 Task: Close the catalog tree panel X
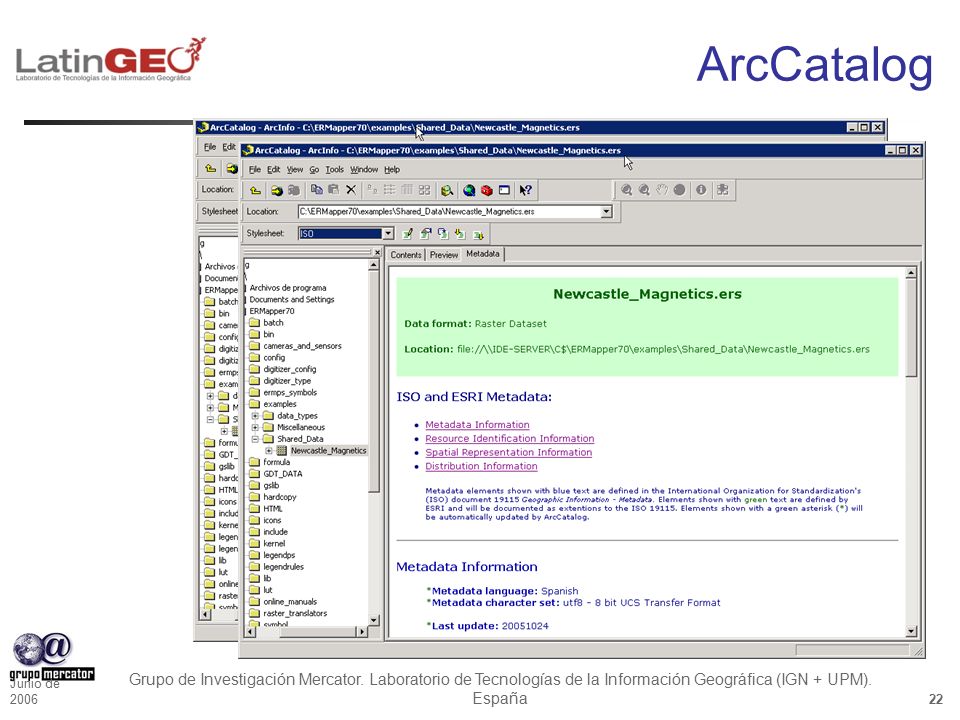(377, 252)
